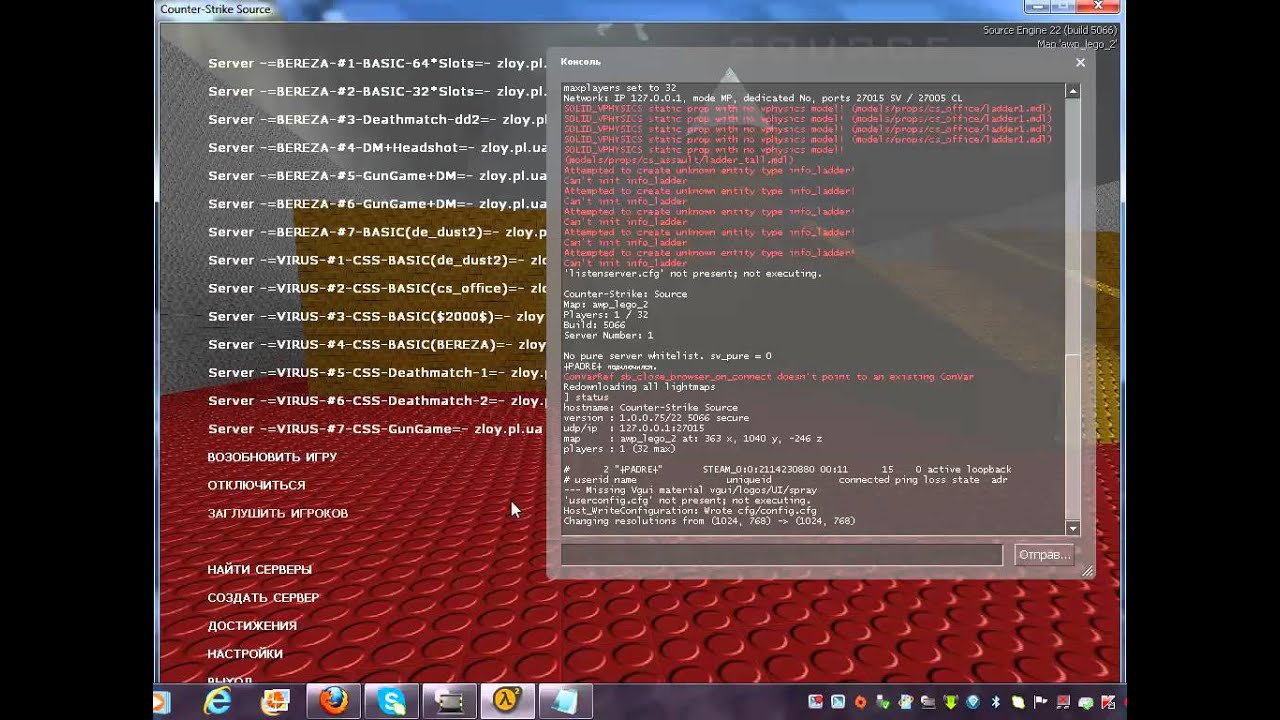Image resolution: width=1280 pixels, height=720 pixels.
Task: Click the 'hostname: Counter-Strike Source' console line
Action: [650, 408]
